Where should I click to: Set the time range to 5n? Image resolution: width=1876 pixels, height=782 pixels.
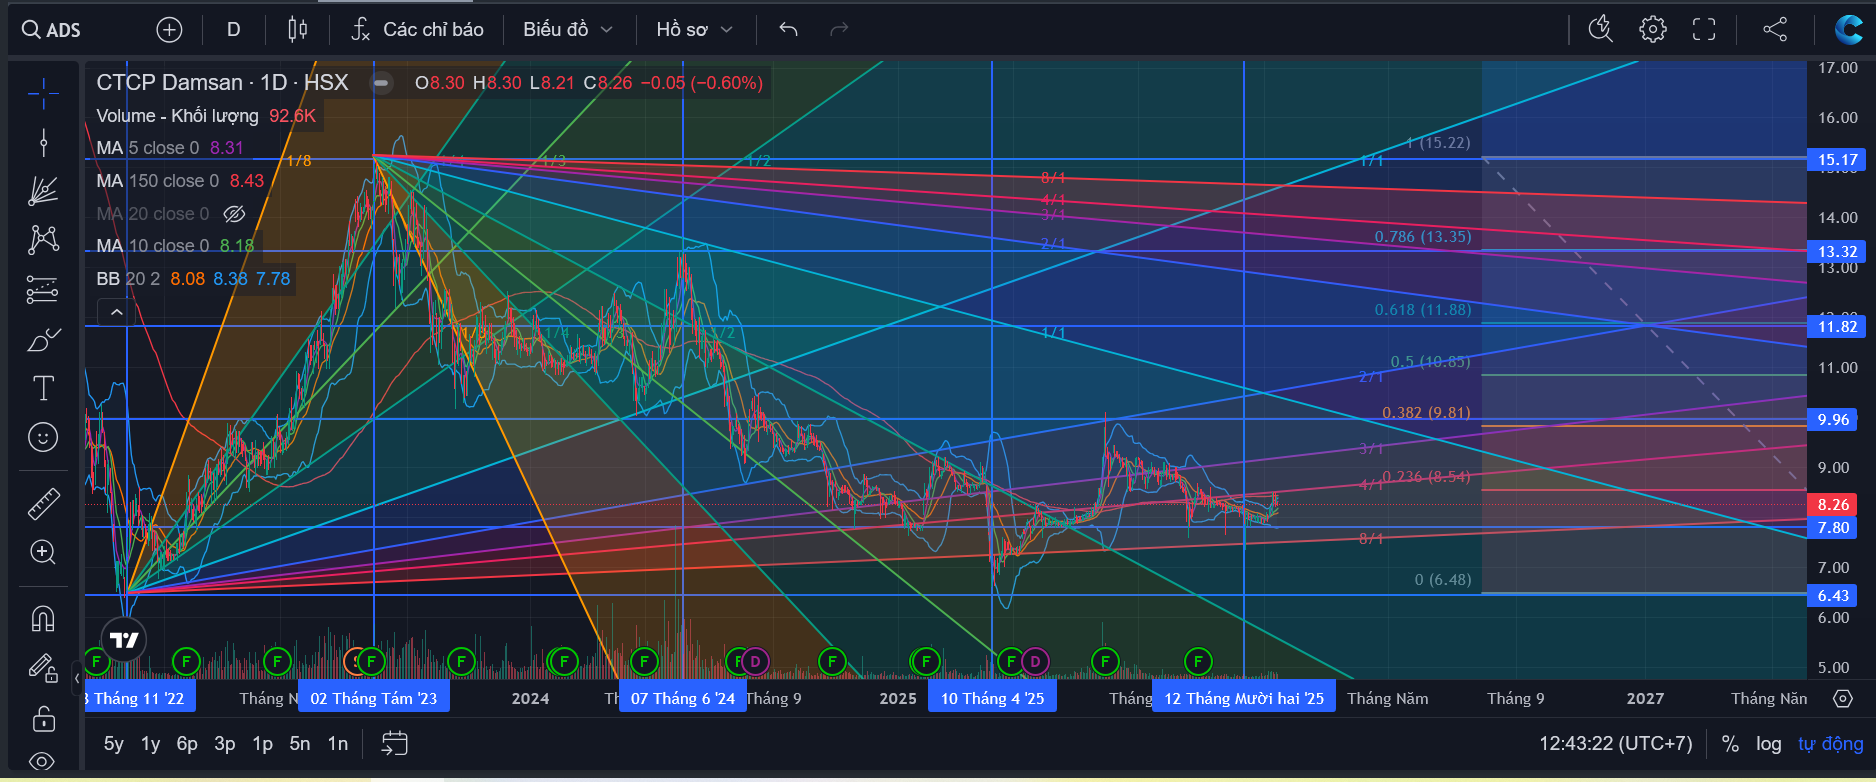(x=300, y=744)
